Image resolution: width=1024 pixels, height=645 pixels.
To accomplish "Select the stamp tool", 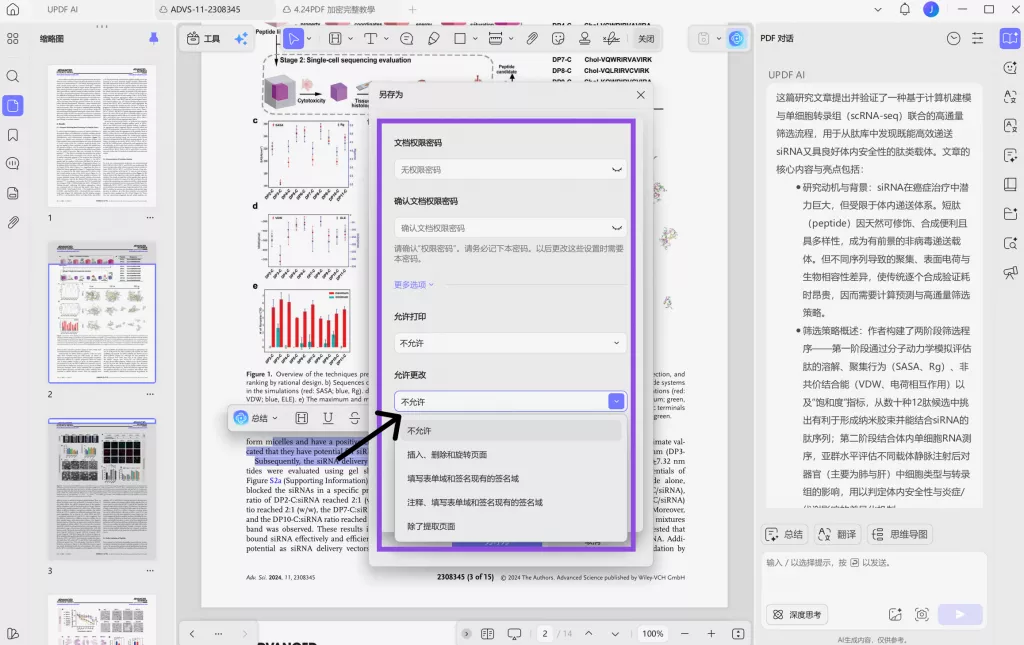I will click(x=584, y=39).
